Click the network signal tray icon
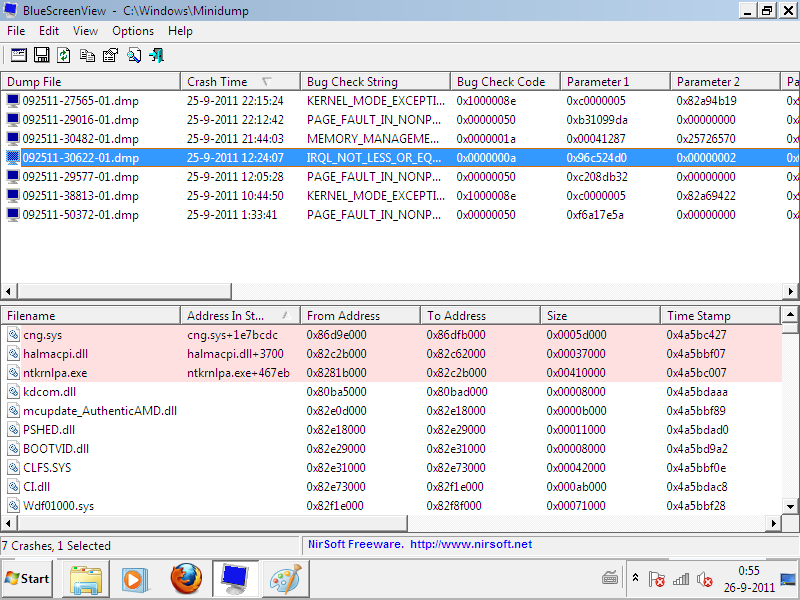Viewport: 800px width, 600px height. coord(681,579)
